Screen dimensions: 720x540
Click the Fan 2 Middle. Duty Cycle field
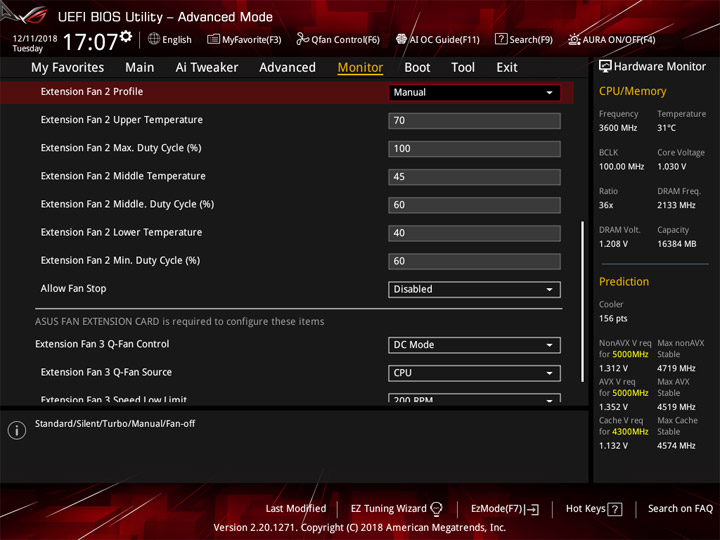[x=474, y=205]
